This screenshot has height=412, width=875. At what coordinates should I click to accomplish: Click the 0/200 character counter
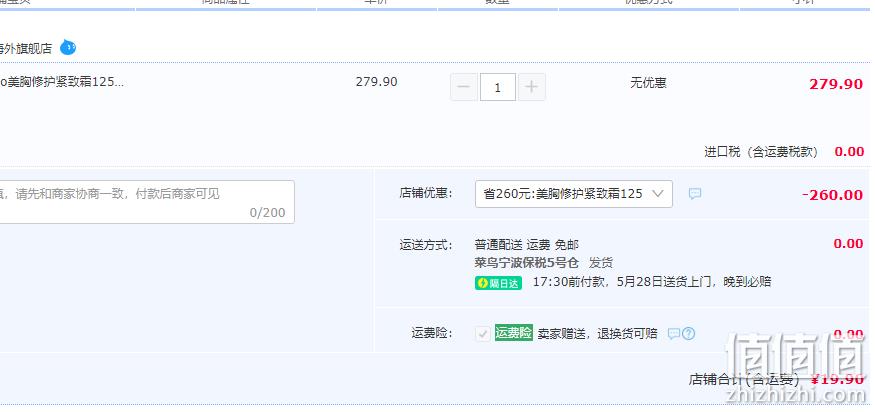click(x=267, y=213)
